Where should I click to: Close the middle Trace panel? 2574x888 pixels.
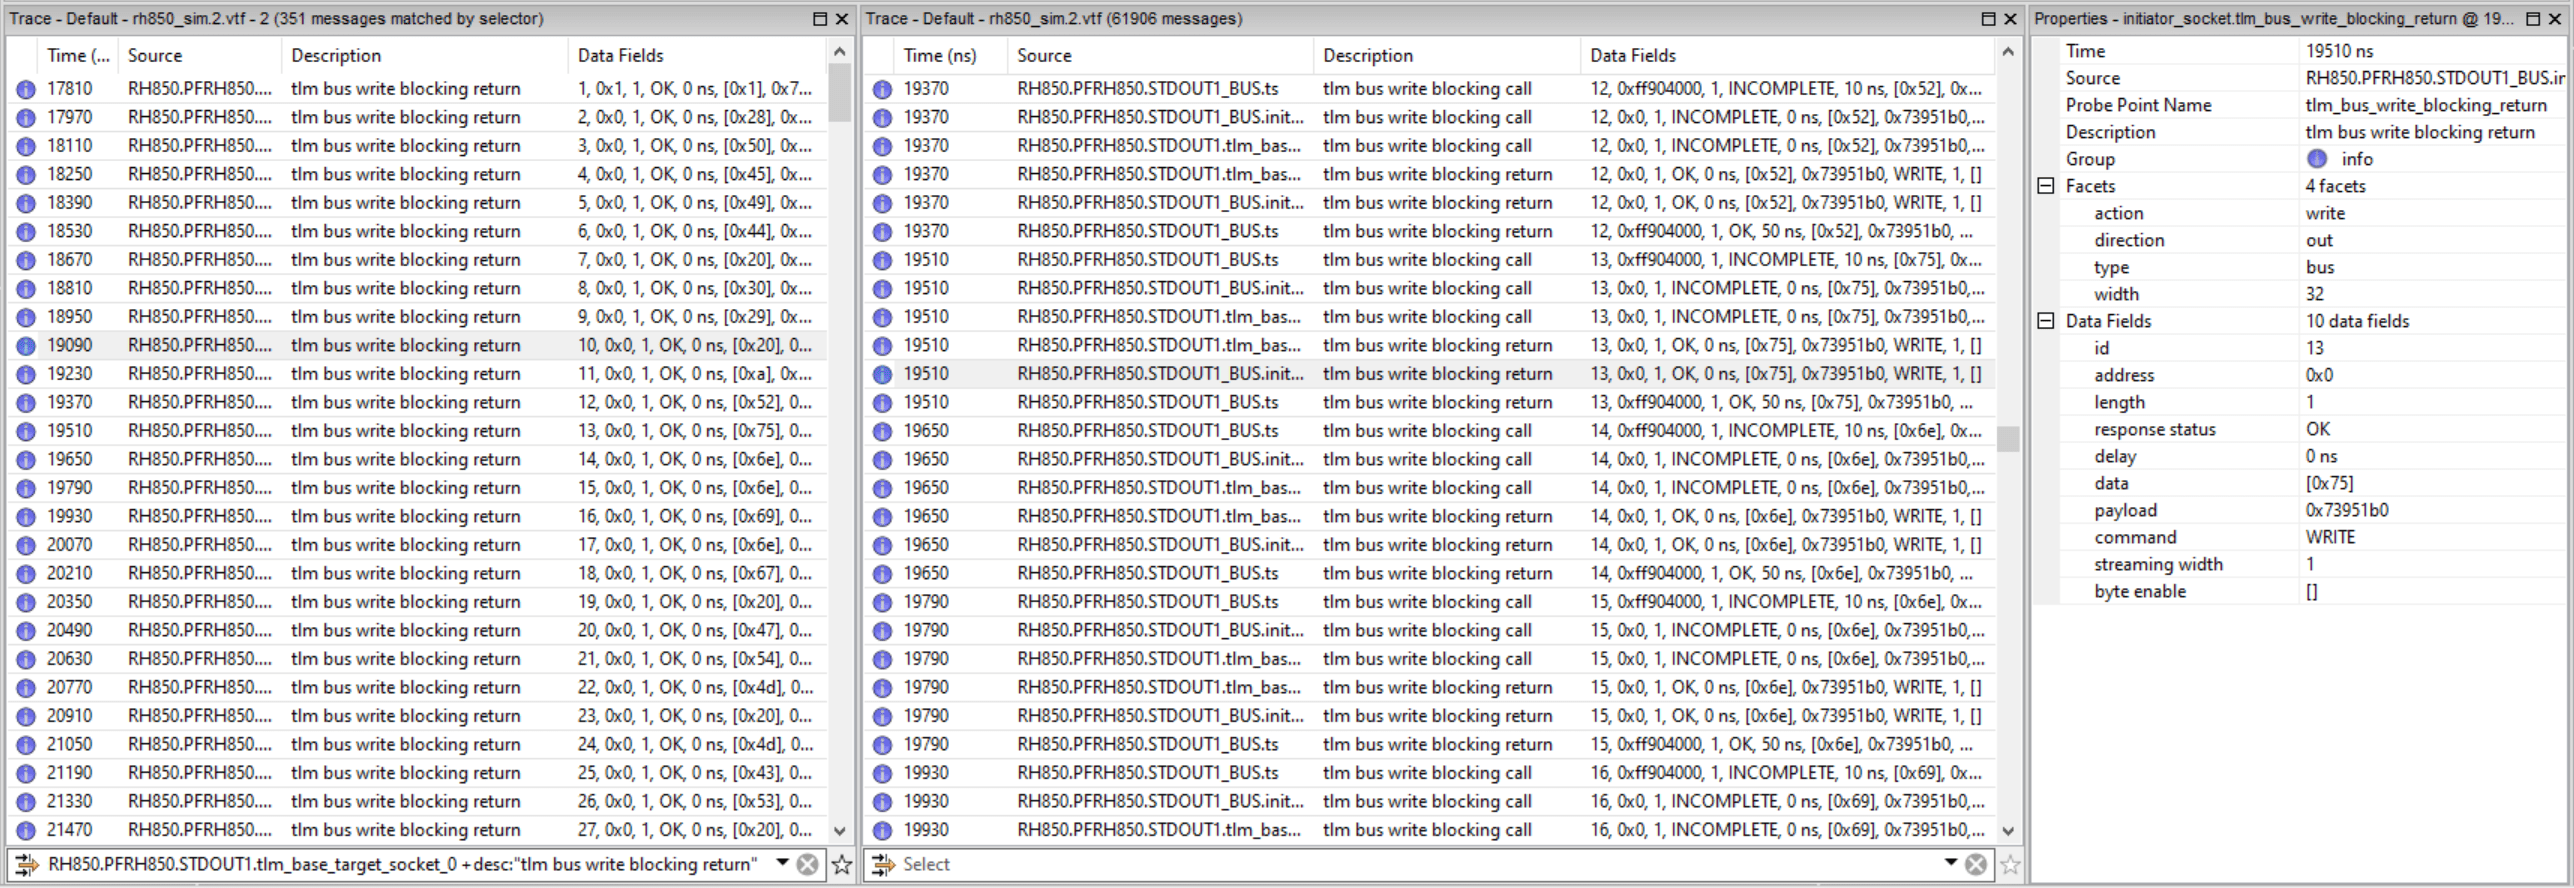pos(2010,18)
